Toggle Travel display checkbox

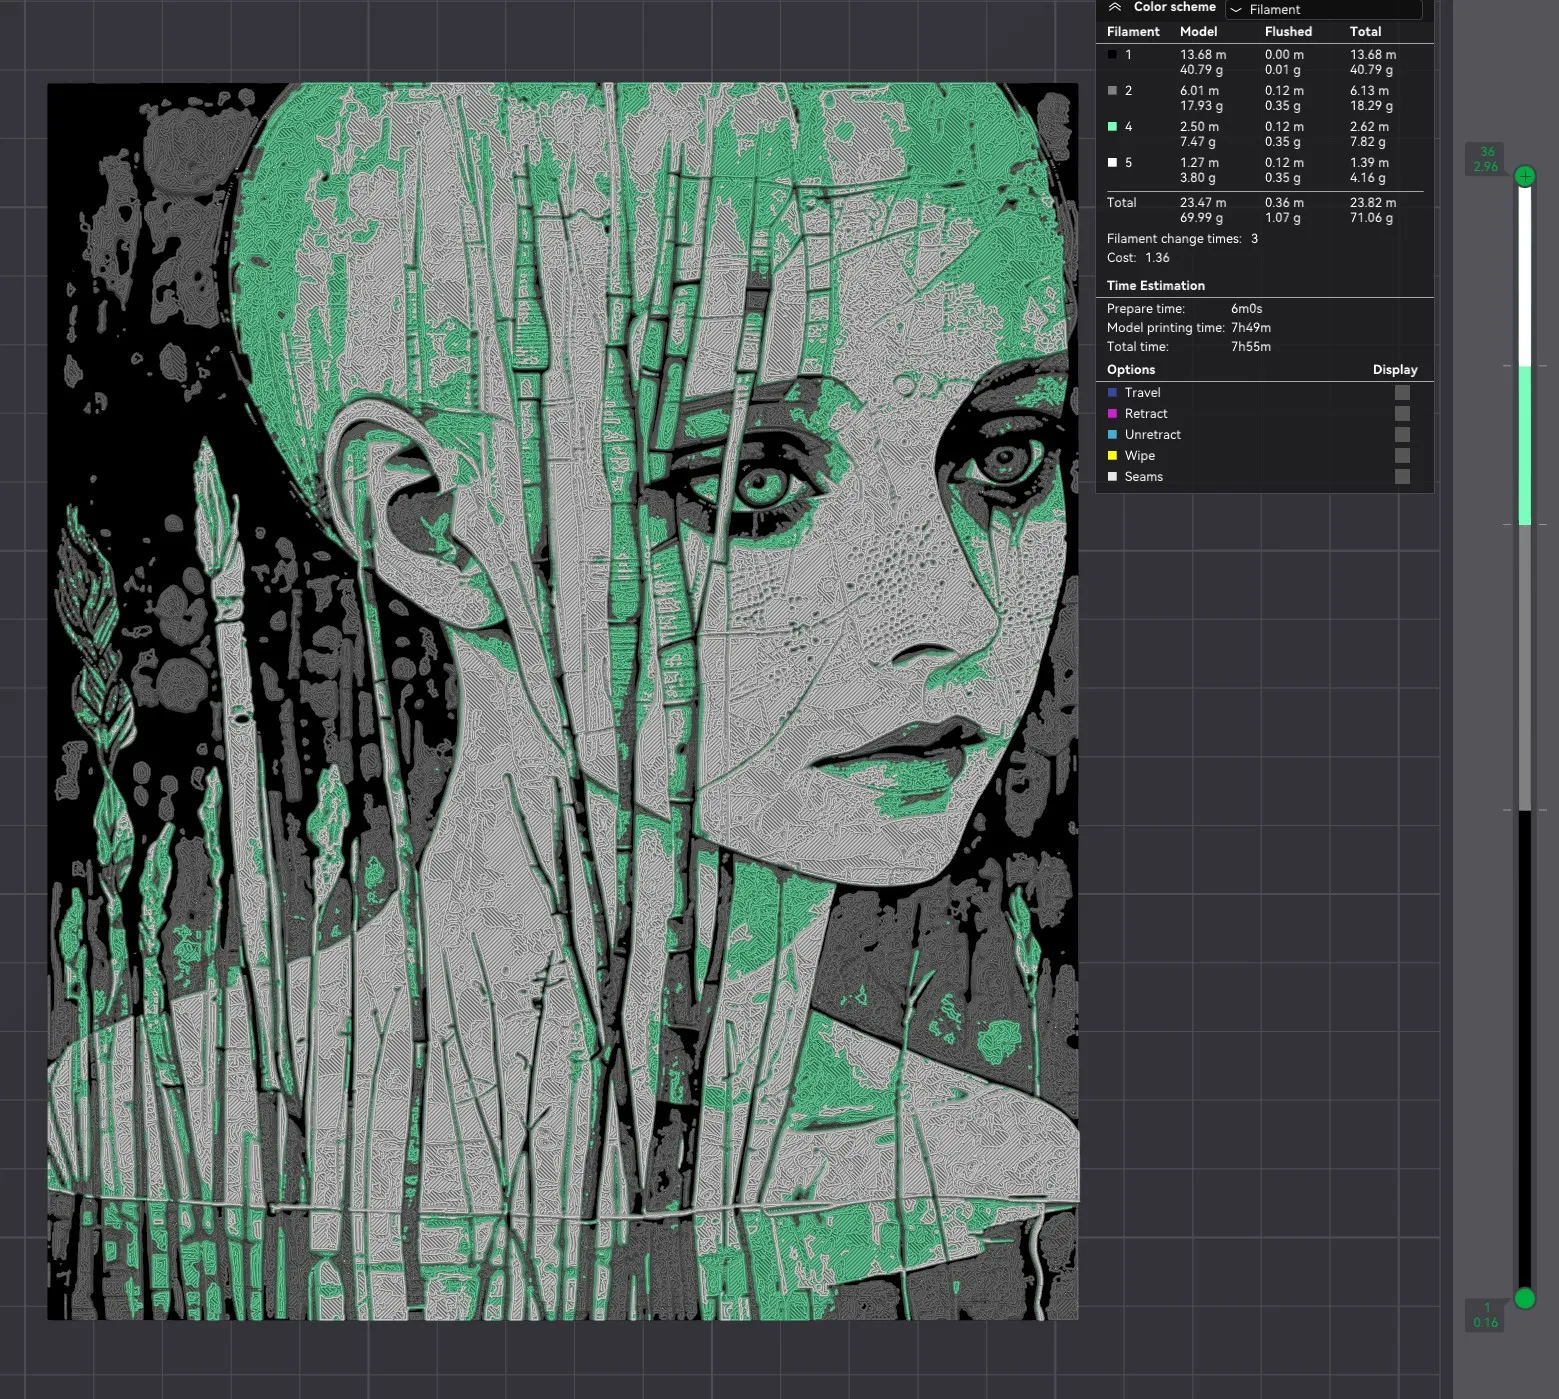[x=1402, y=393]
